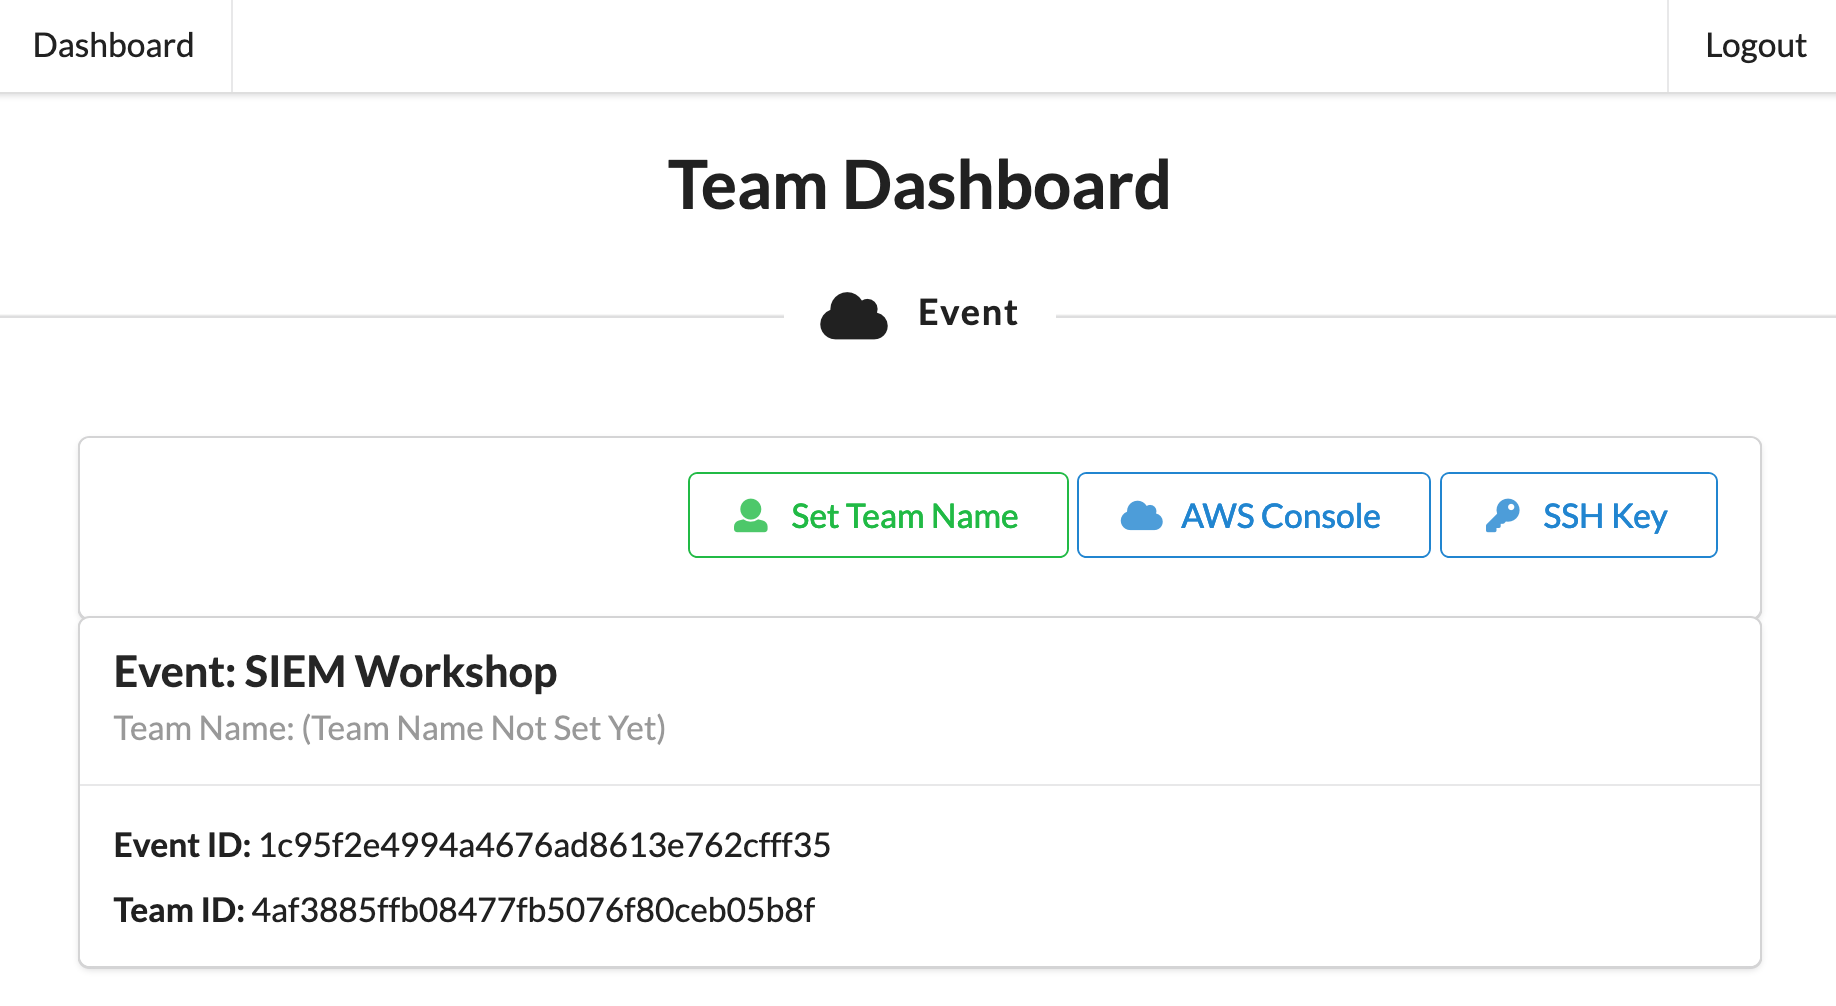The width and height of the screenshot is (1836, 1006).
Task: Click the Event ID label
Action: coord(182,846)
